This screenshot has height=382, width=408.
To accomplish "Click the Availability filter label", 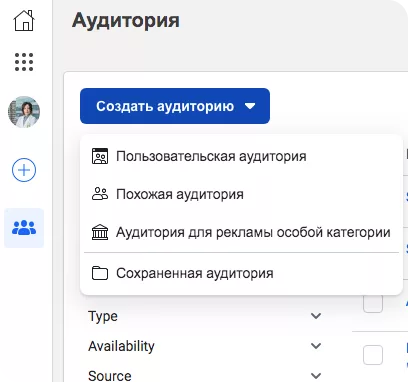I will tap(121, 346).
